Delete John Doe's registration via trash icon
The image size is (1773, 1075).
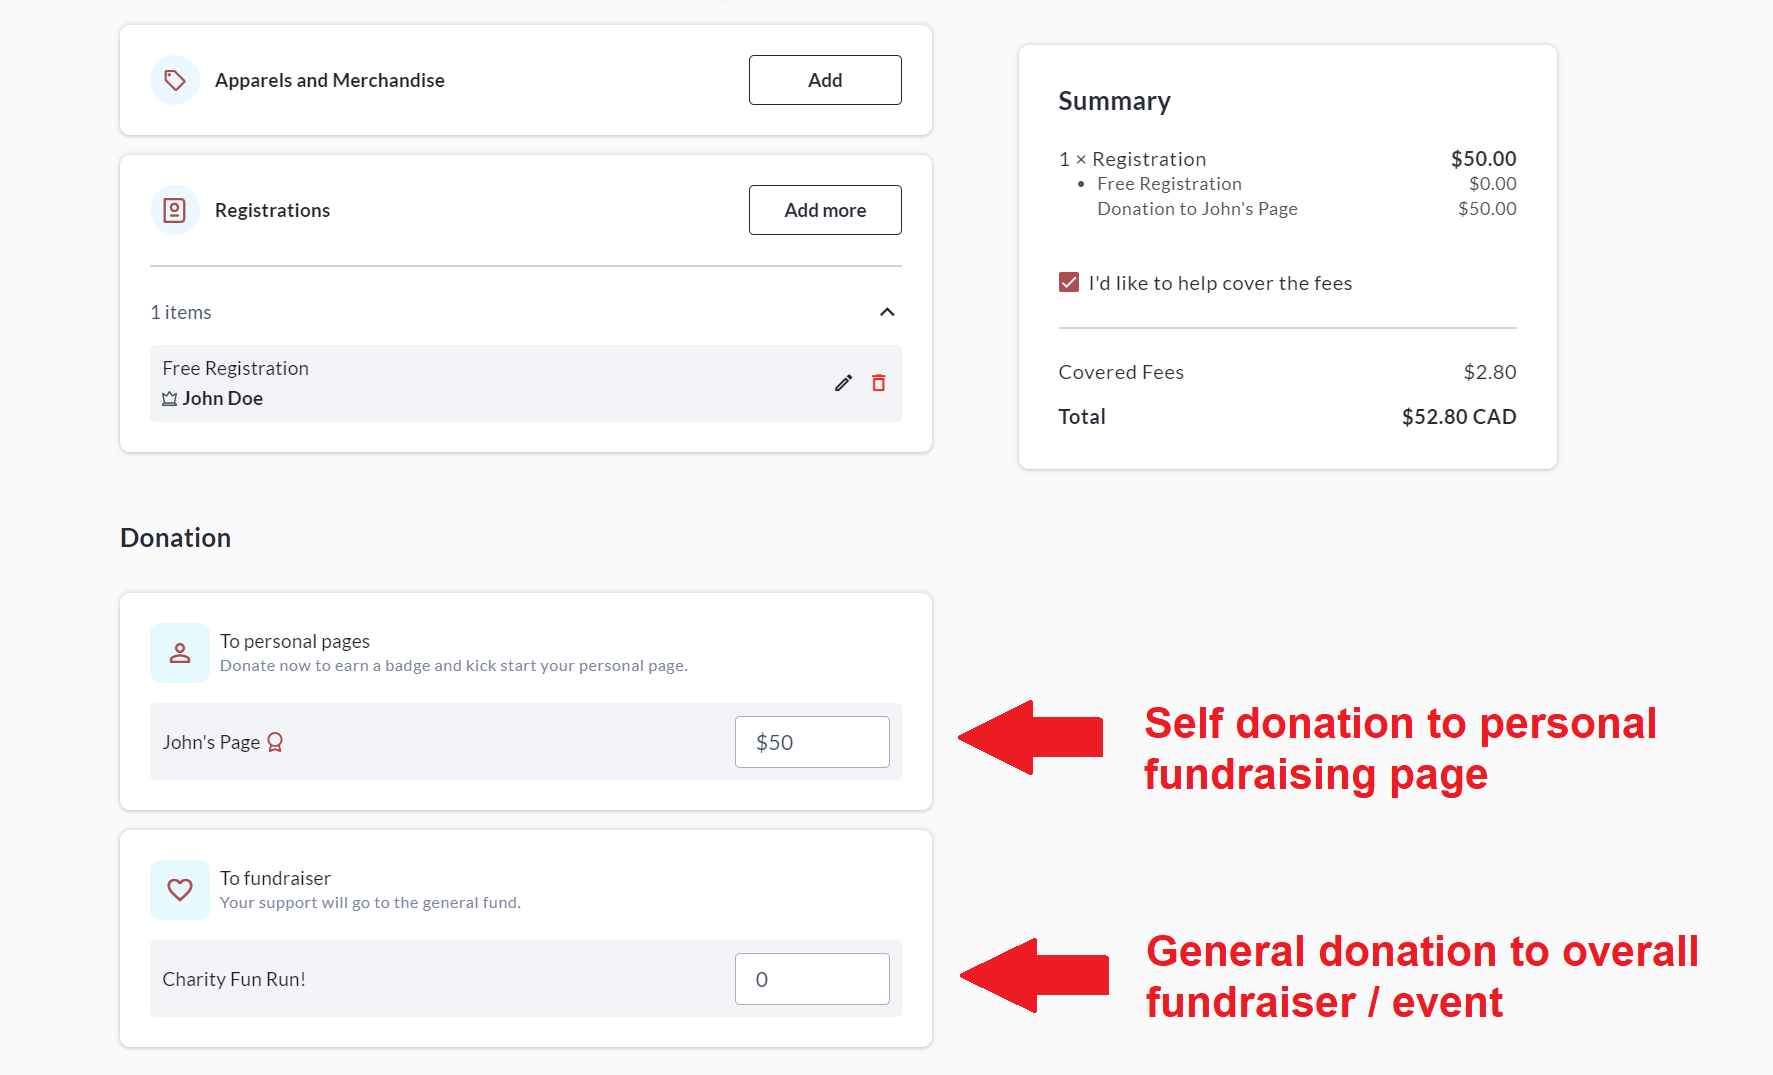(x=879, y=383)
